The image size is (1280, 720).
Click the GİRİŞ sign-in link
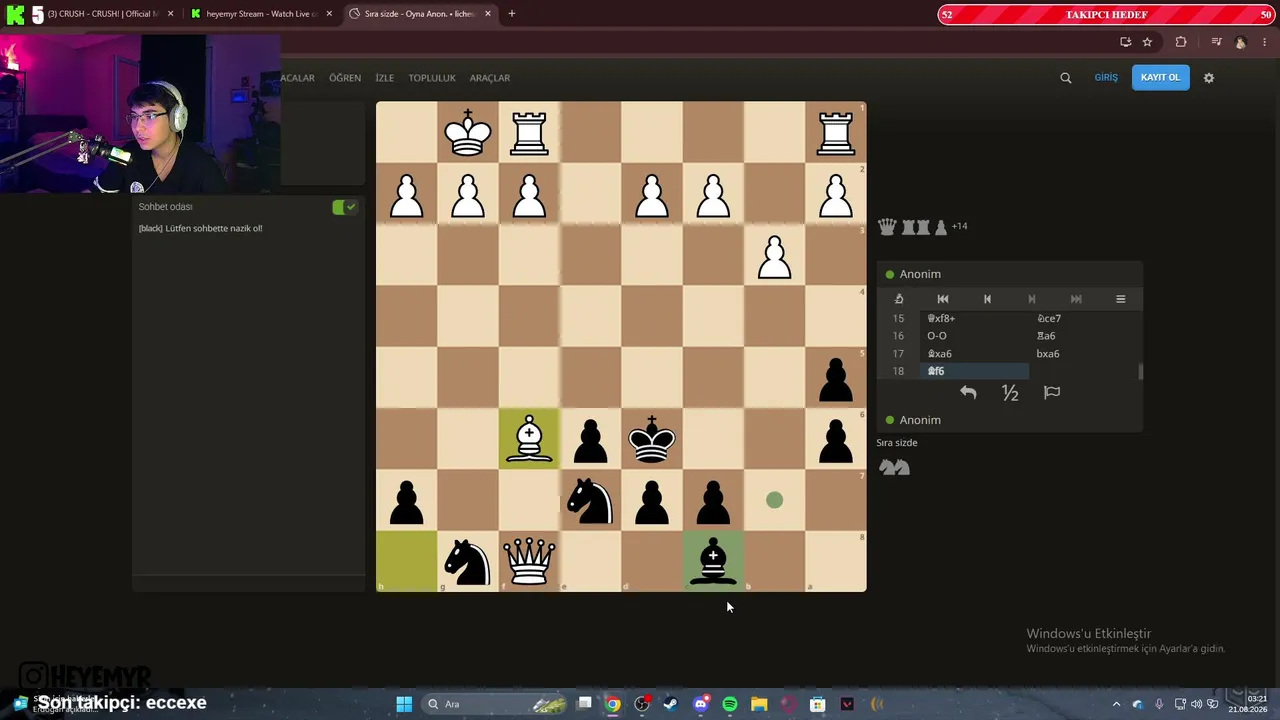coord(1106,78)
